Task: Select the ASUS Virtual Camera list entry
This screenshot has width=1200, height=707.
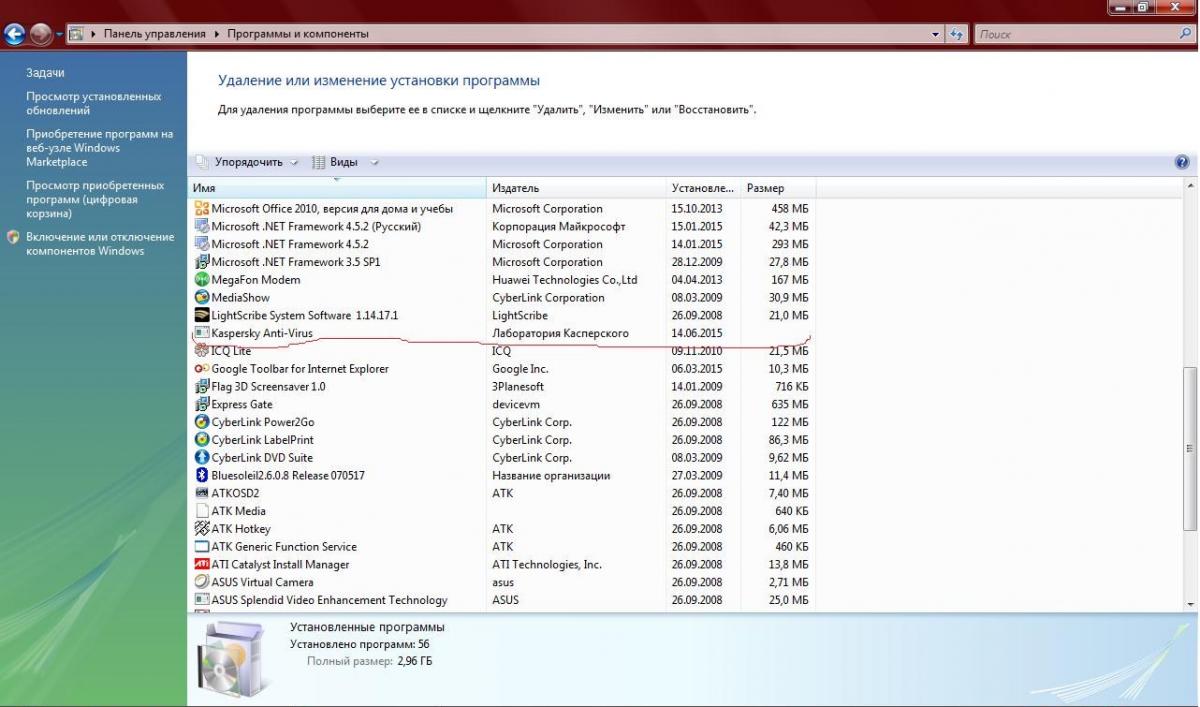Action: 262,582
